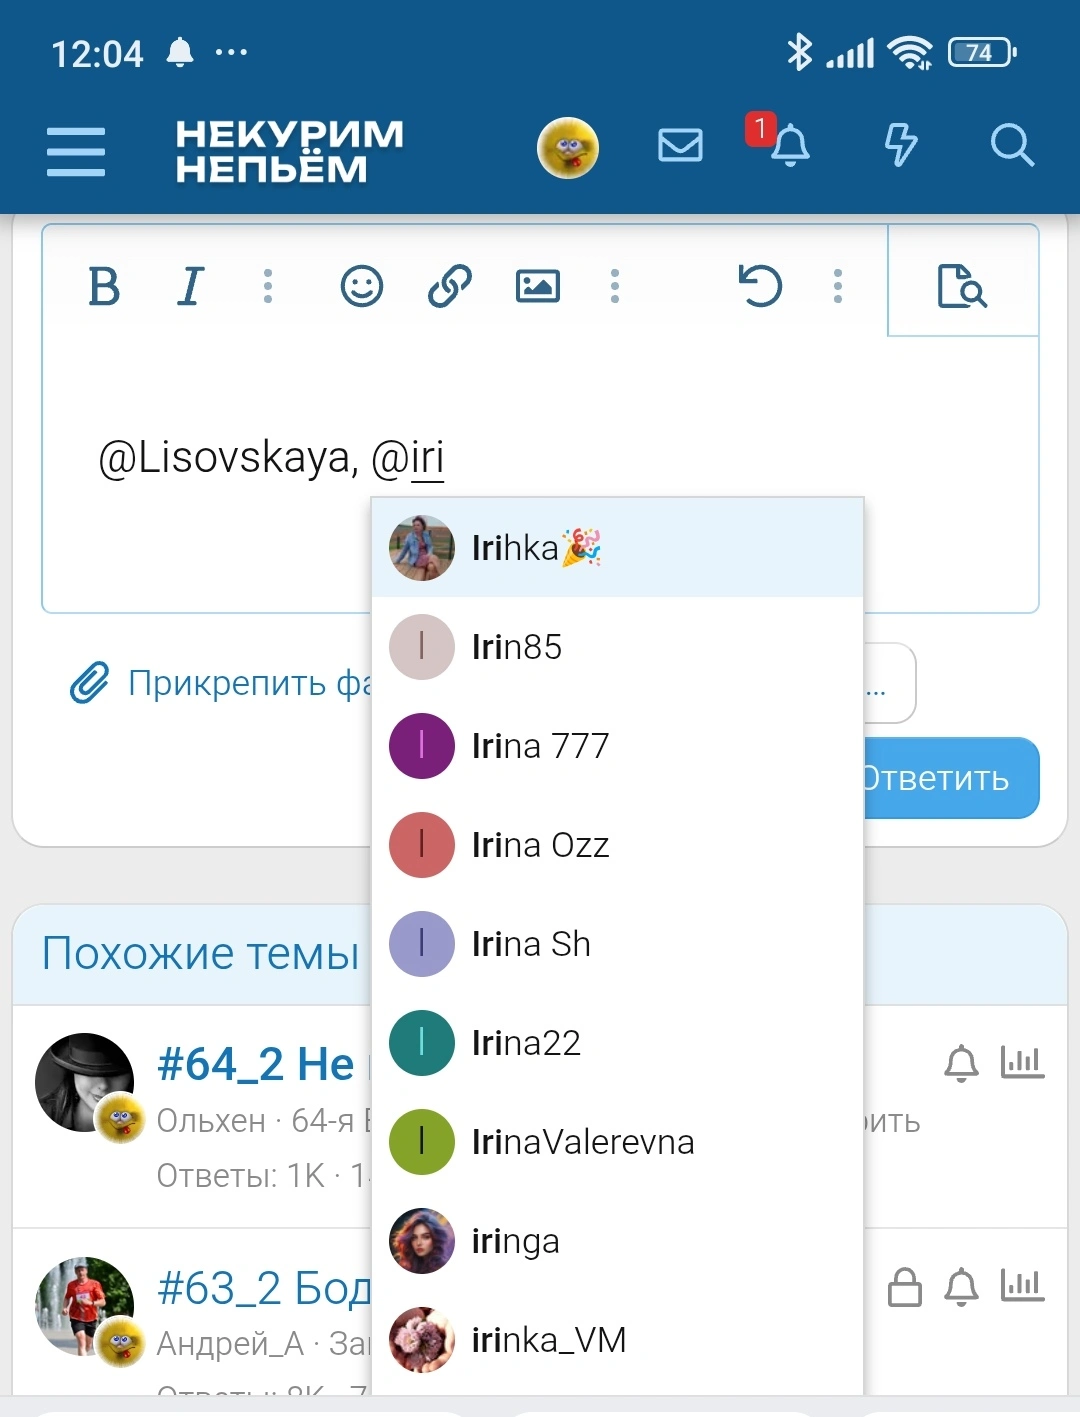Expand more text formatting options after italic

pos(268,286)
